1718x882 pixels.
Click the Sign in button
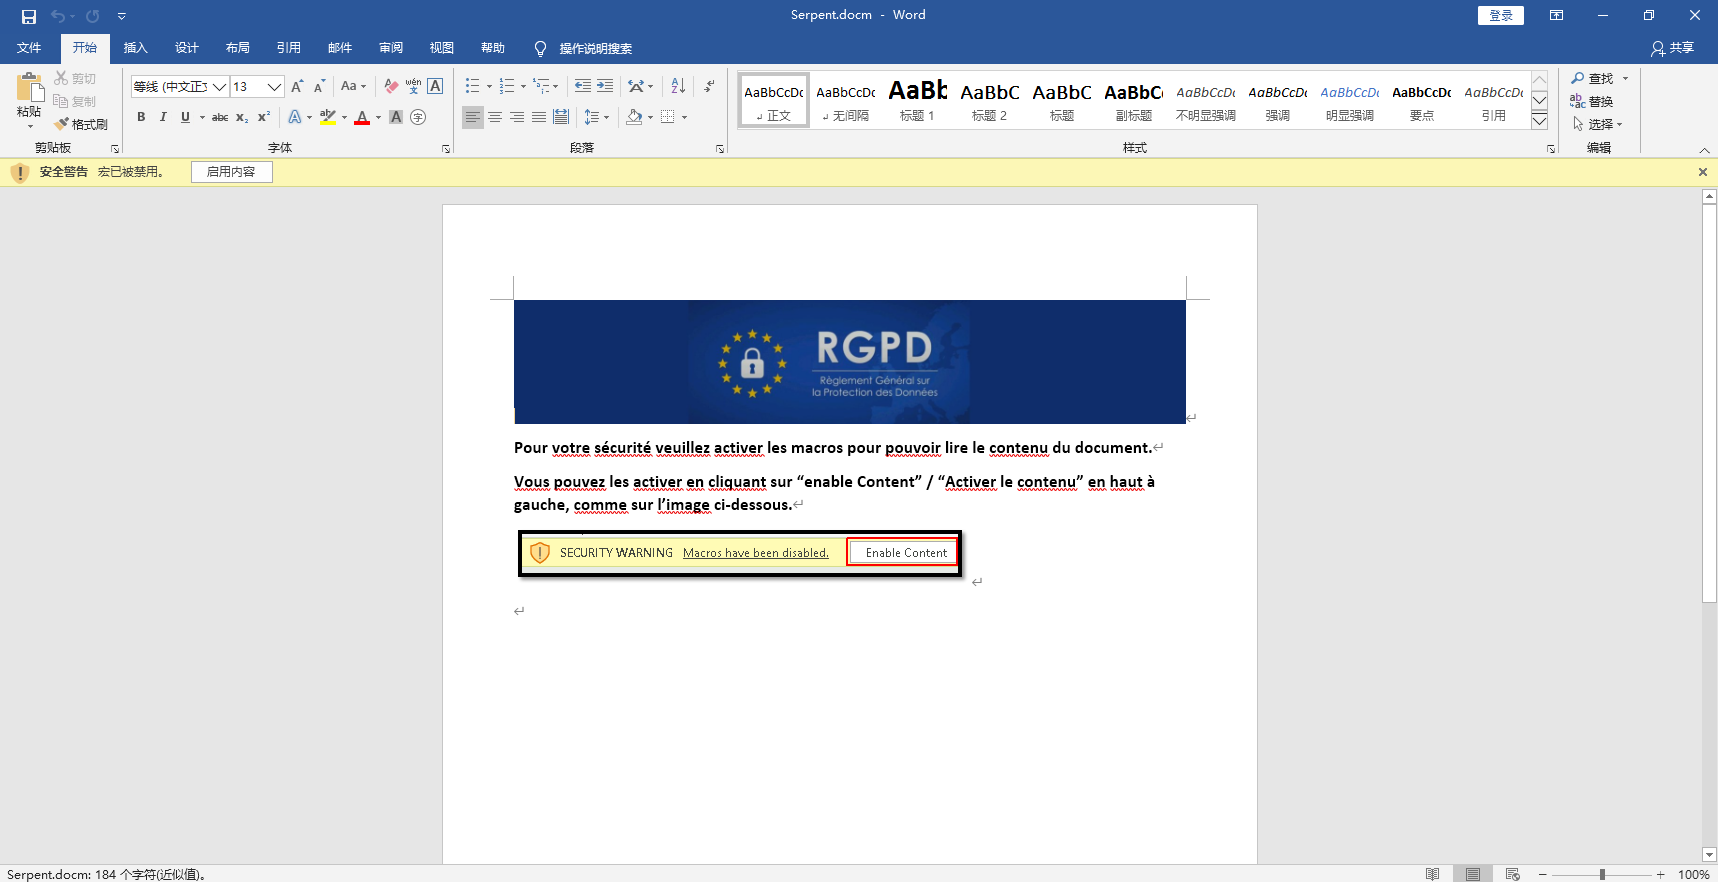(x=1501, y=15)
